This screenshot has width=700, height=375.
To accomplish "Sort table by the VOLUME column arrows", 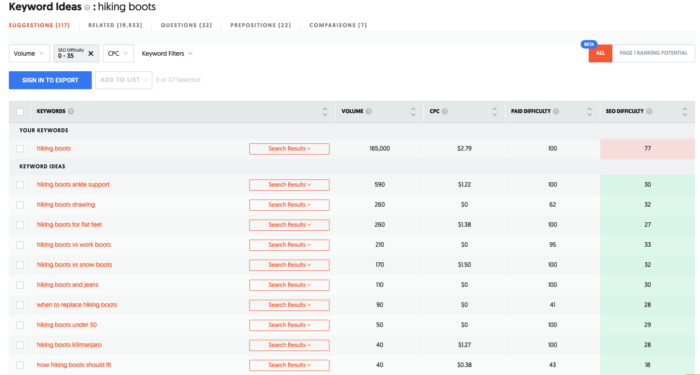I will click(413, 112).
